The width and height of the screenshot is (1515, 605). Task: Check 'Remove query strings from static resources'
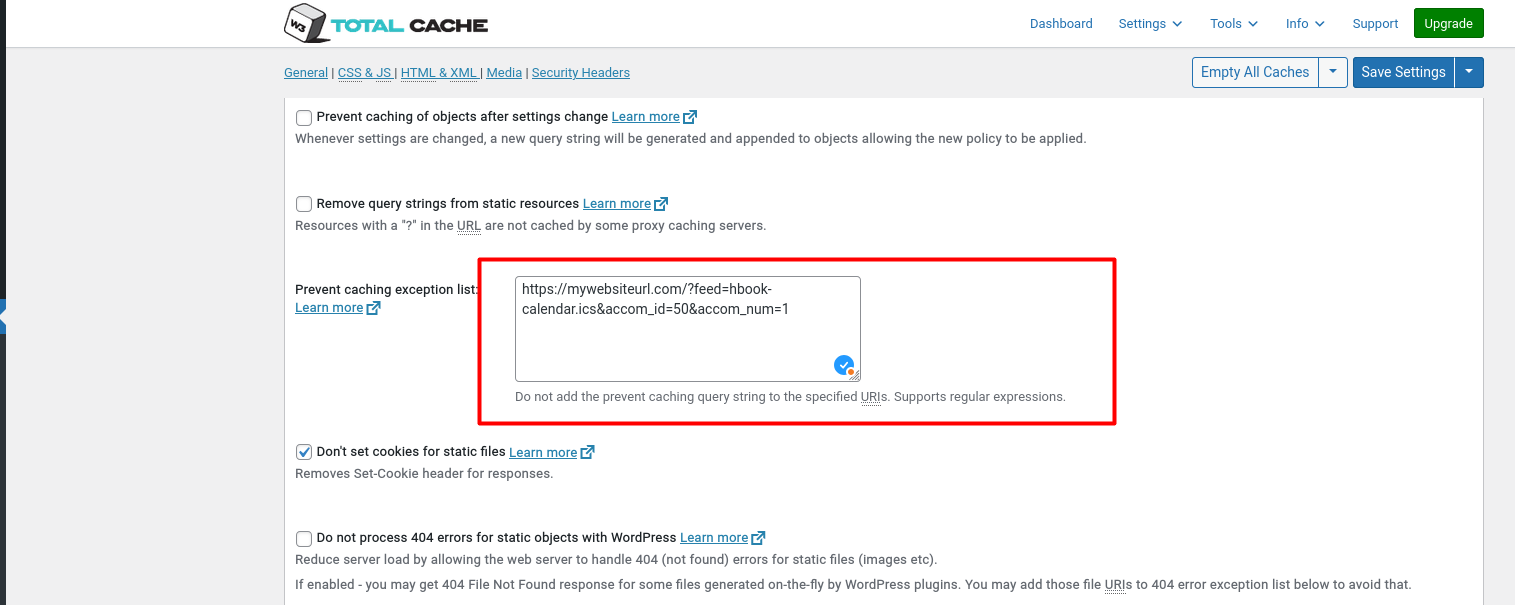[x=304, y=203]
